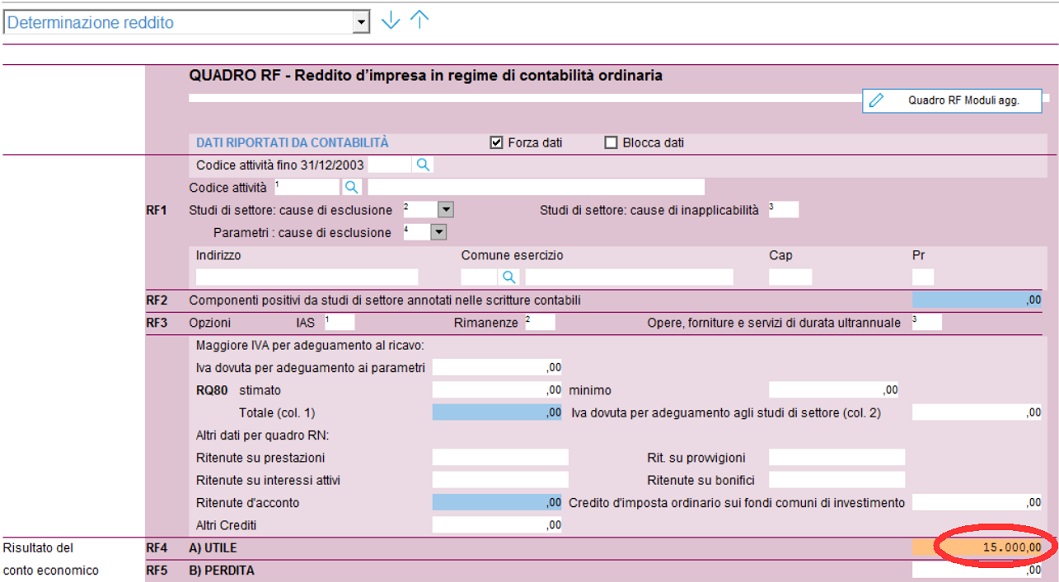1059x582 pixels.
Task: Click the RF5 PERDITA amount field
Action: click(x=977, y=570)
